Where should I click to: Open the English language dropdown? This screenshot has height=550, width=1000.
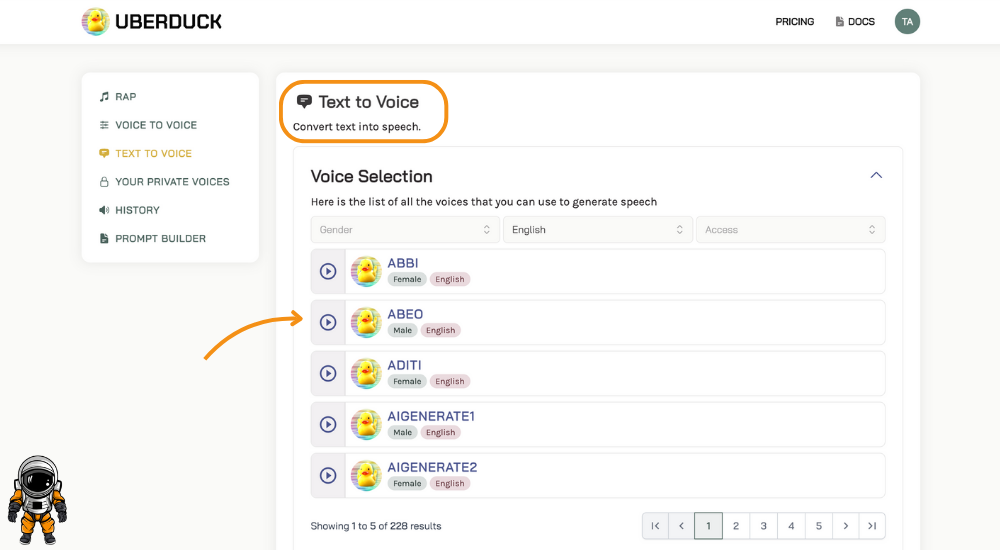(598, 230)
